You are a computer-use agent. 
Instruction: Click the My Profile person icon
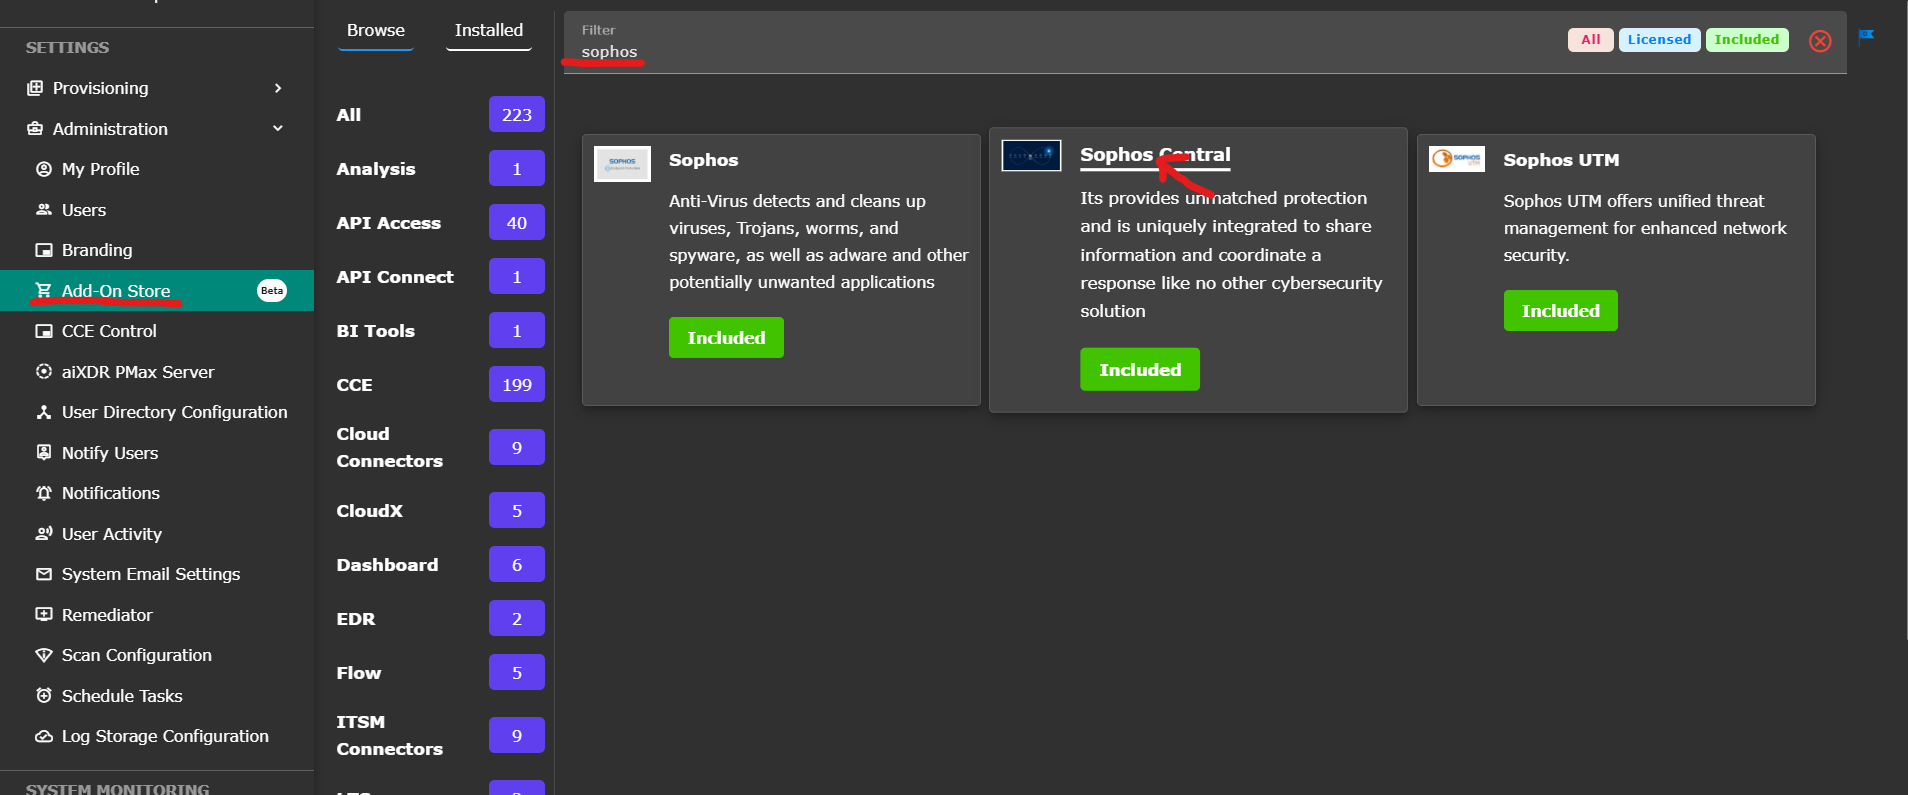[x=44, y=169]
